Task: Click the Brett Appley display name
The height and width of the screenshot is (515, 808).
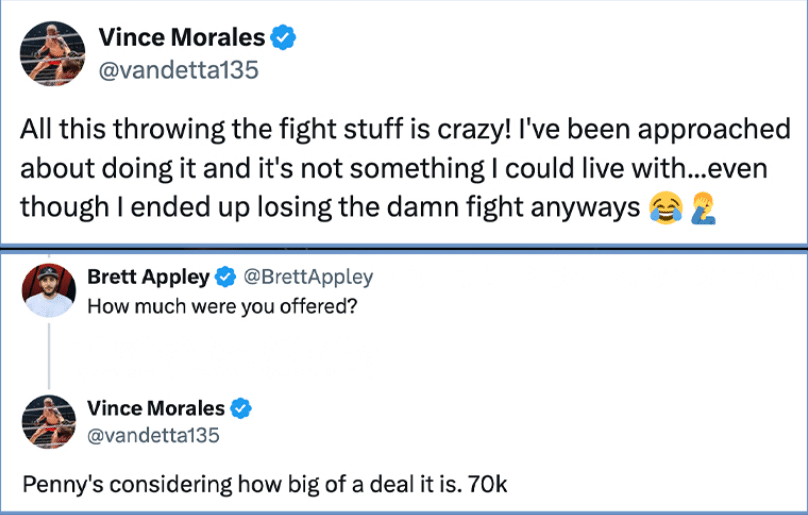Action: click(x=148, y=277)
